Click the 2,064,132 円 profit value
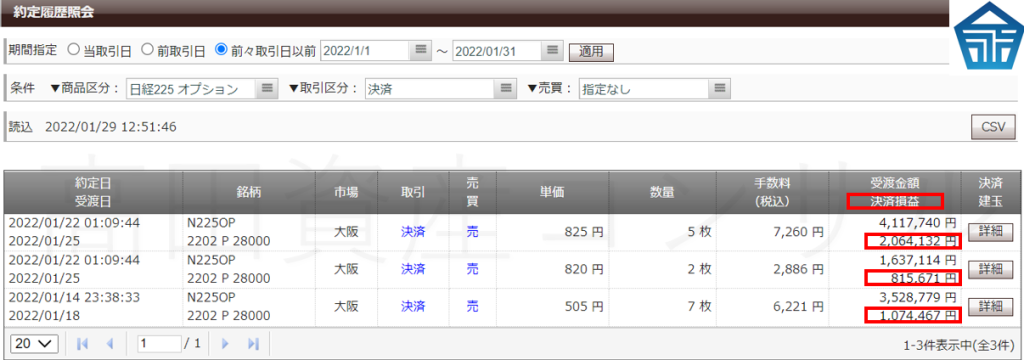This screenshot has height=360, width=1024. point(917,242)
